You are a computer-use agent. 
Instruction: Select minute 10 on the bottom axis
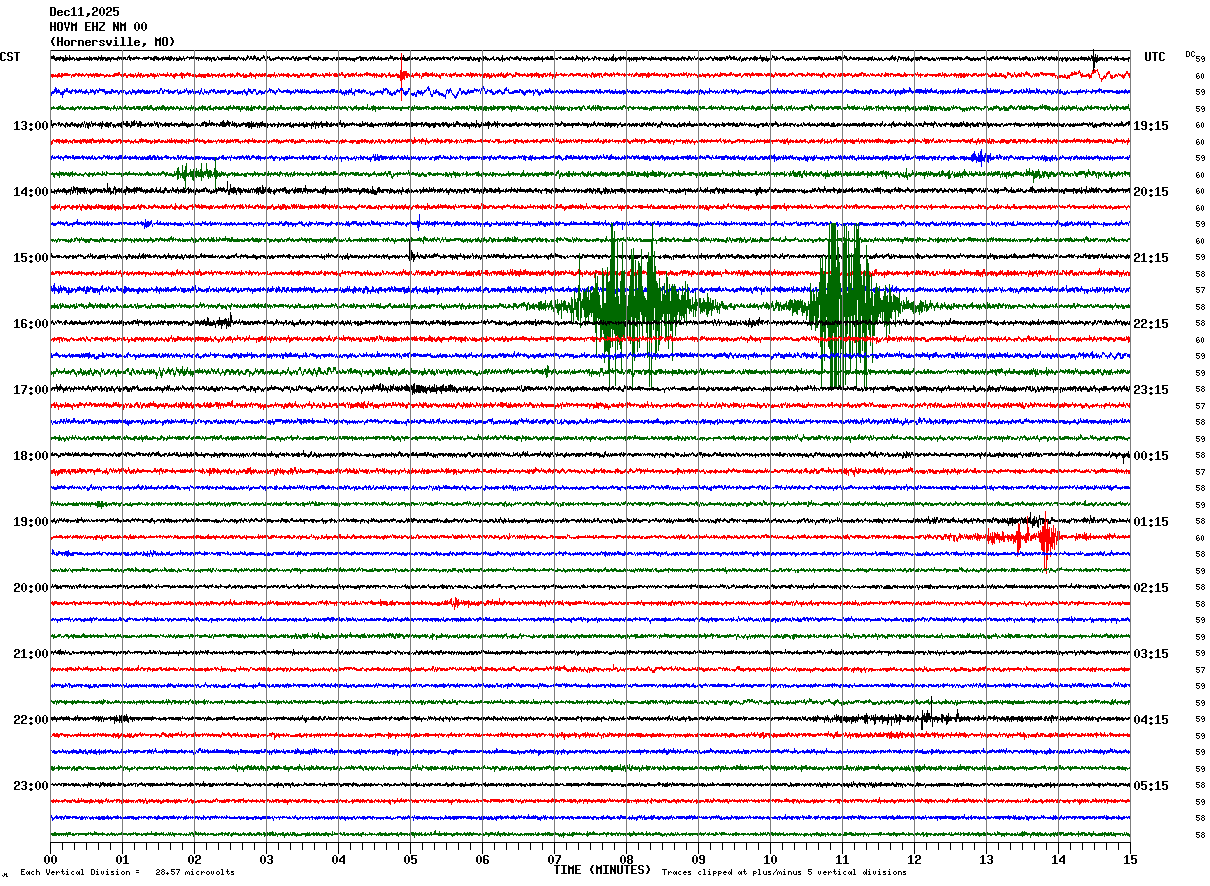coord(770,859)
